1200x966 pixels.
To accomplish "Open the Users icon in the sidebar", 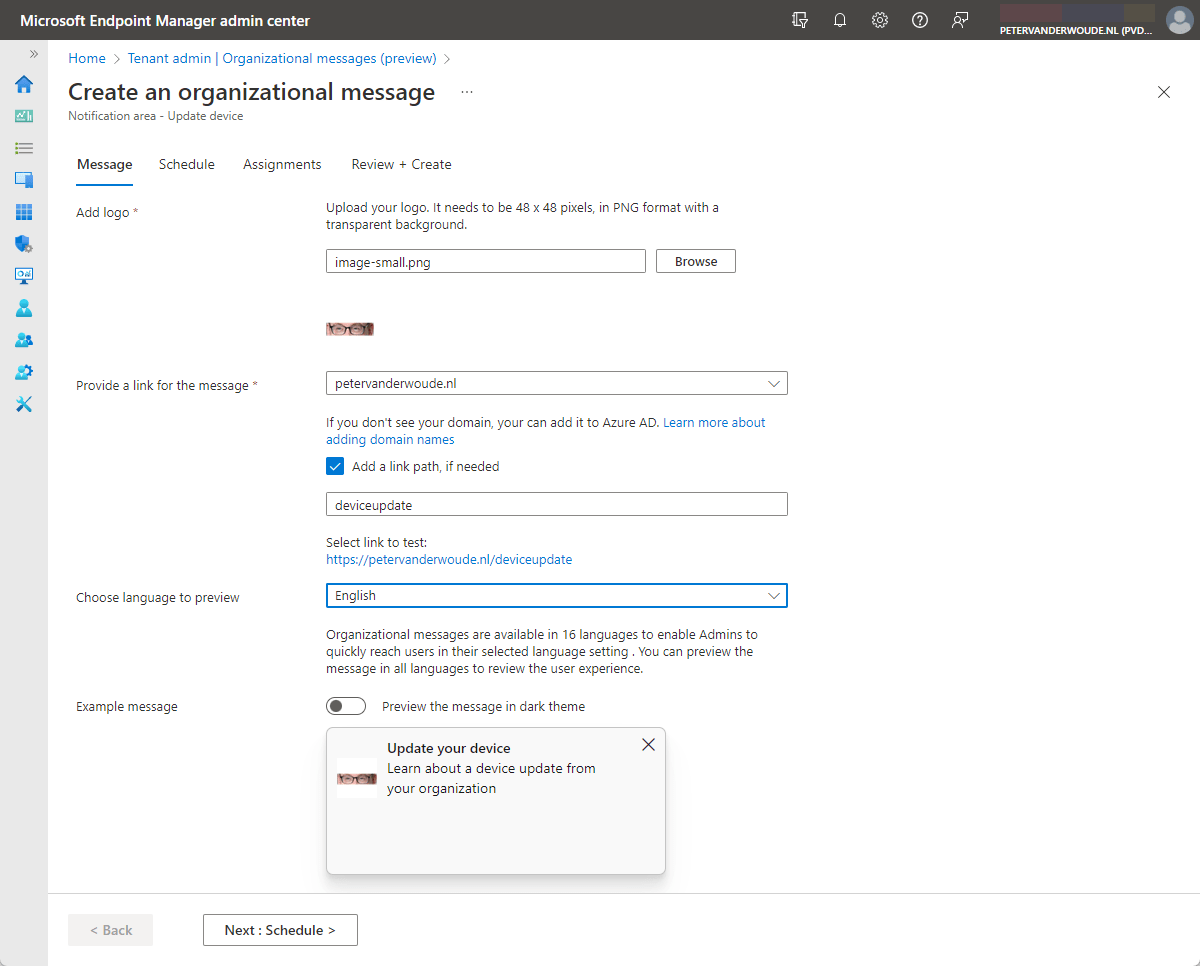I will pos(23,307).
